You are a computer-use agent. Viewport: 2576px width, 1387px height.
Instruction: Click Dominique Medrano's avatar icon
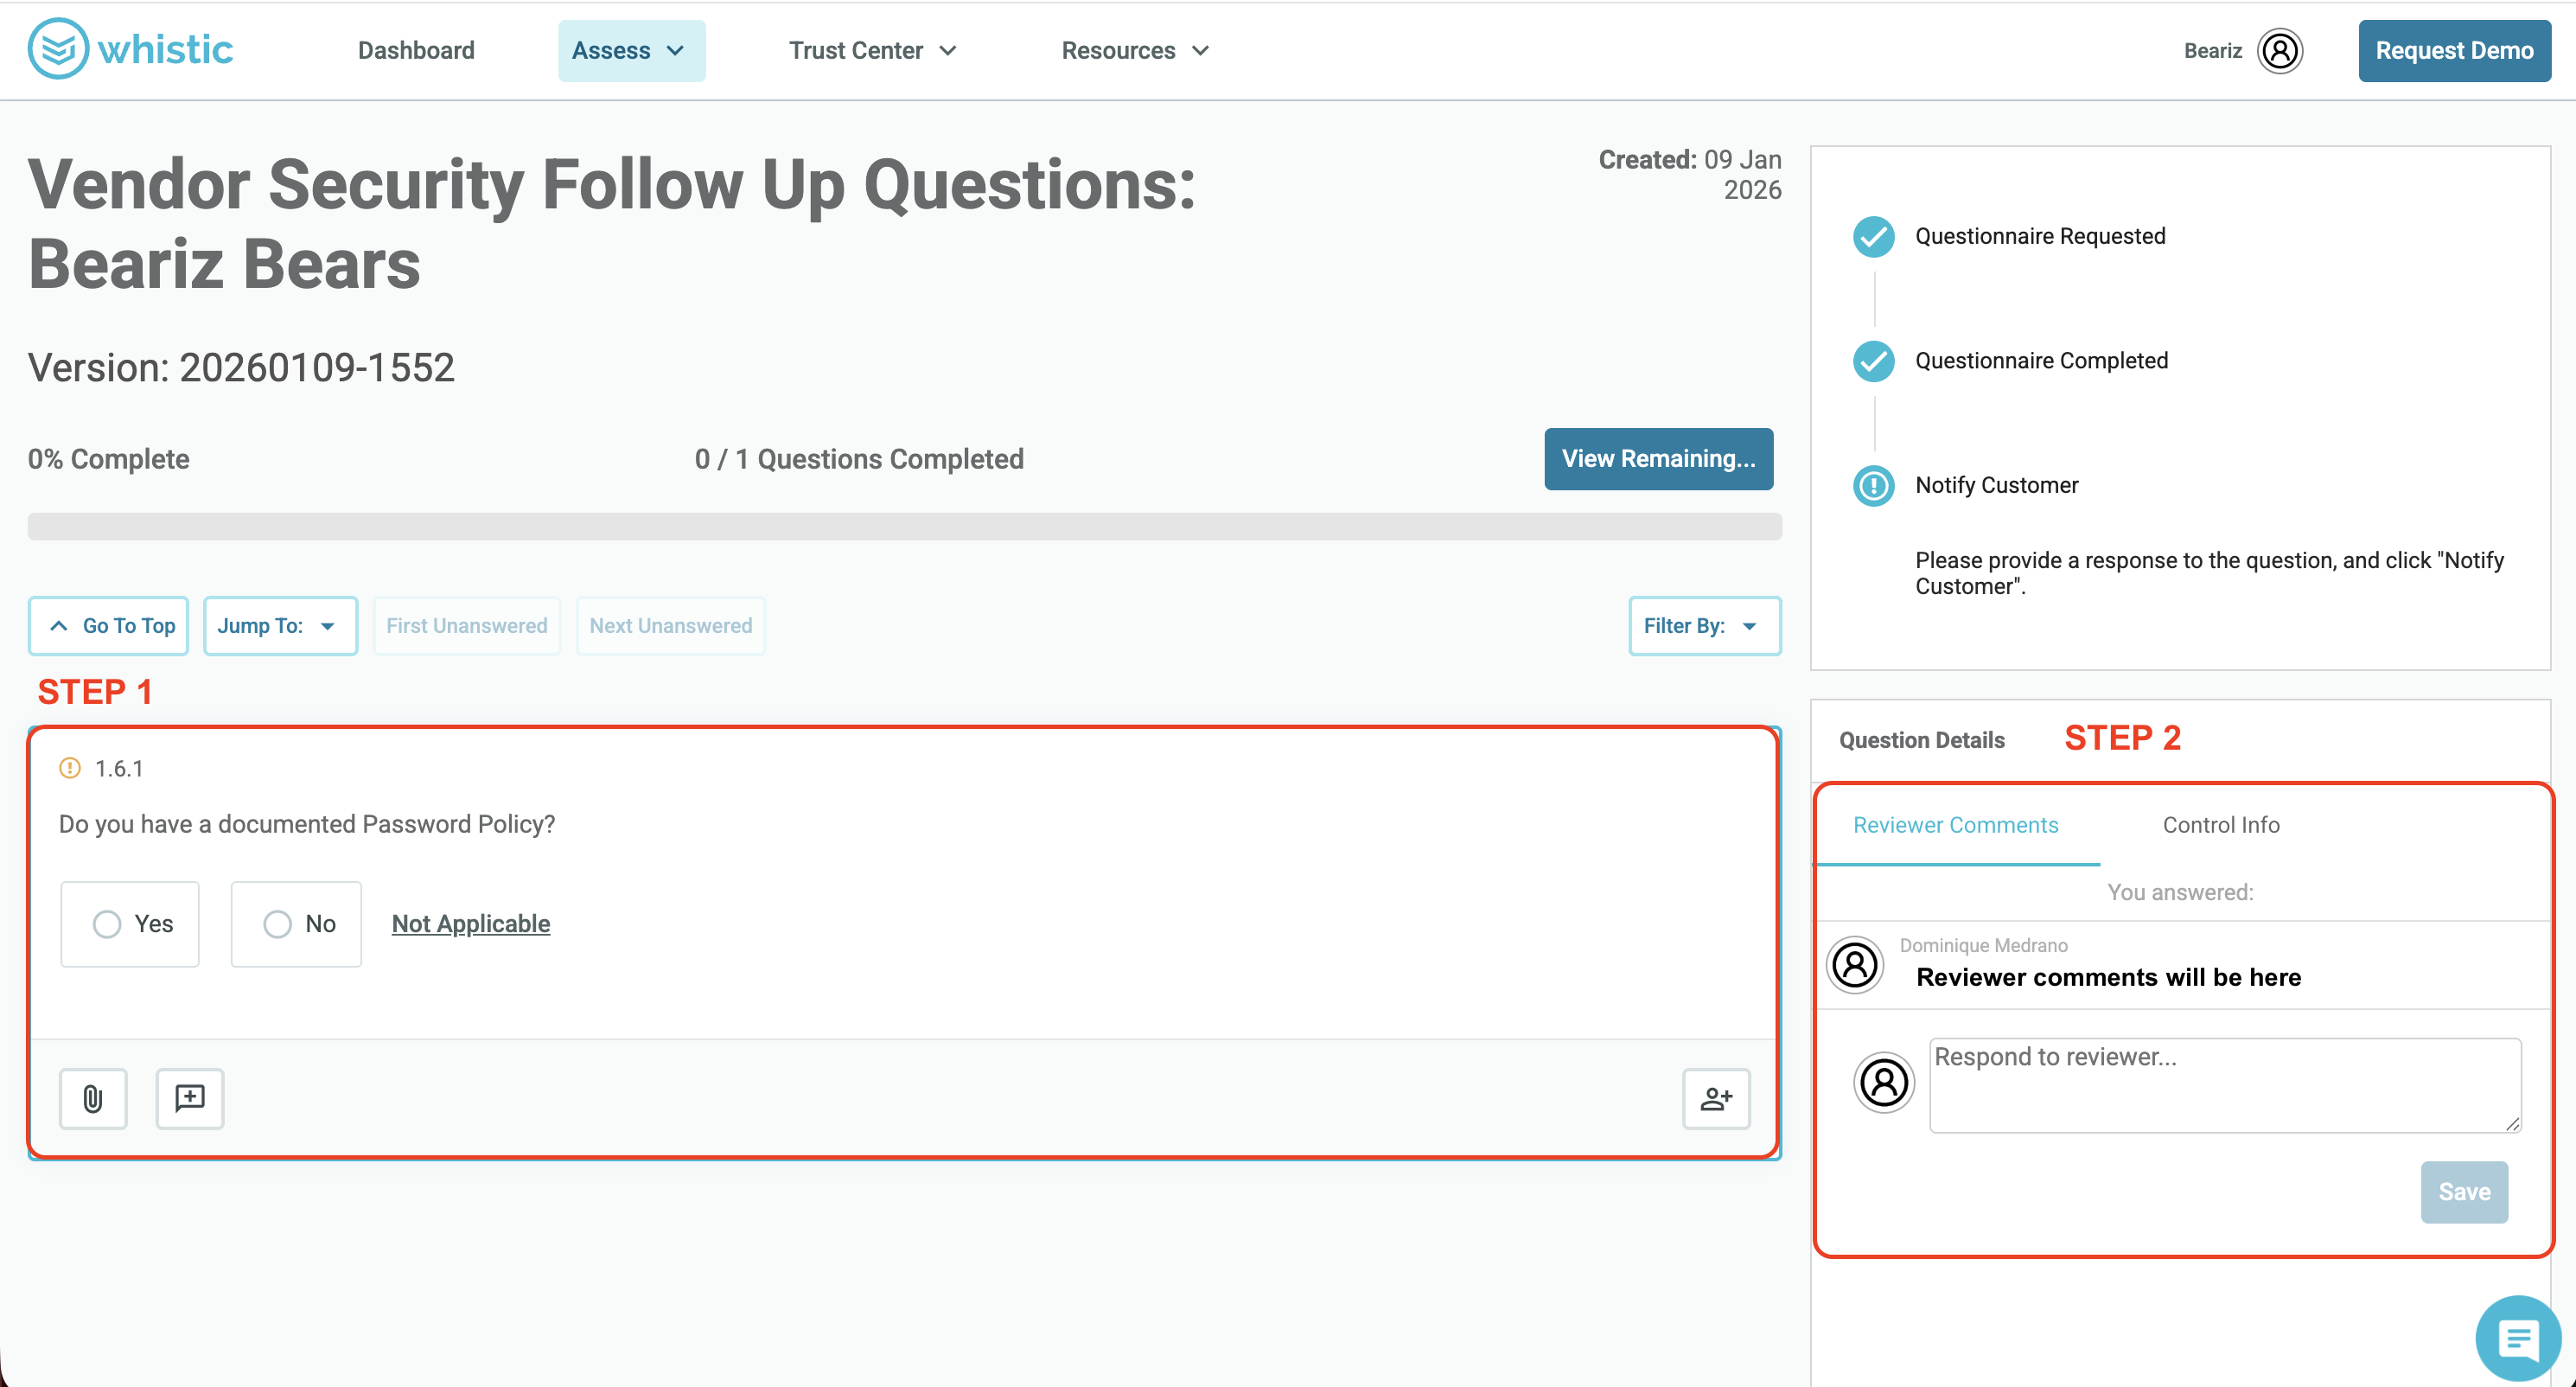point(1855,965)
